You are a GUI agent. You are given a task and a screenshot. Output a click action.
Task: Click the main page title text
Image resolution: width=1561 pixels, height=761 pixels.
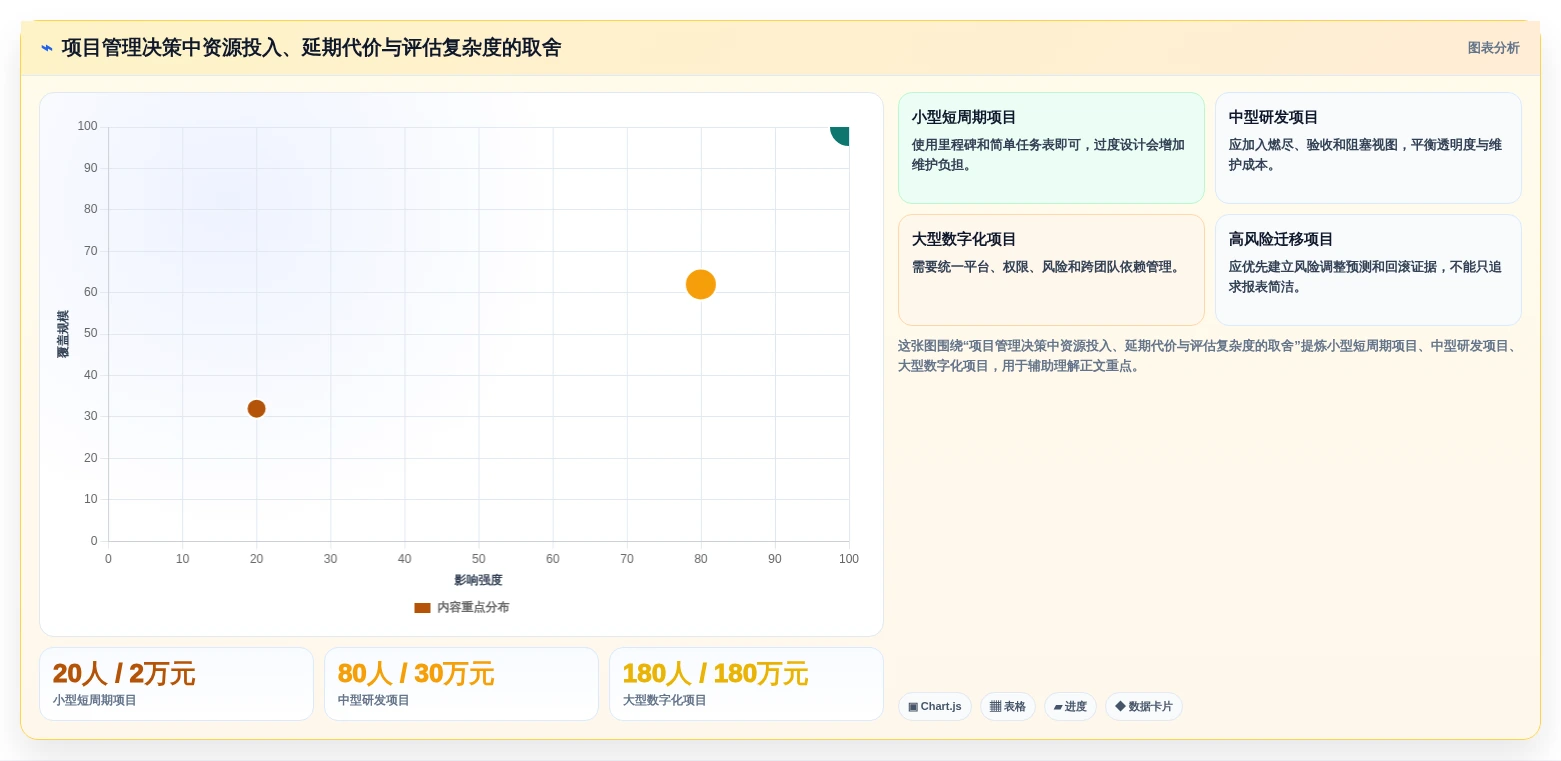311,48
